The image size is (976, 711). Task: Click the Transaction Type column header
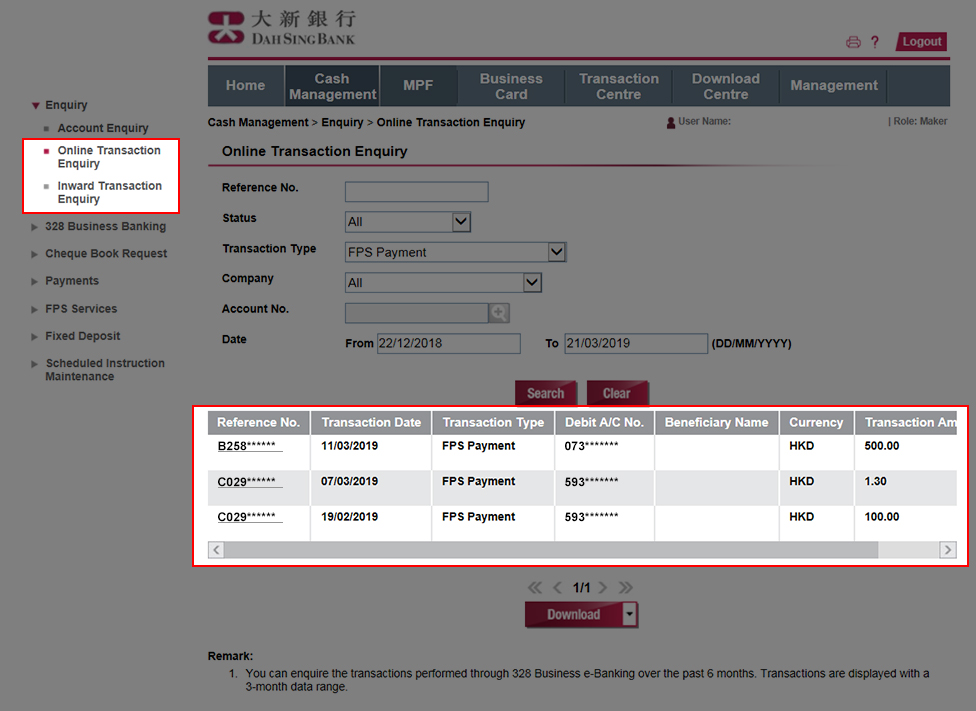[493, 423]
